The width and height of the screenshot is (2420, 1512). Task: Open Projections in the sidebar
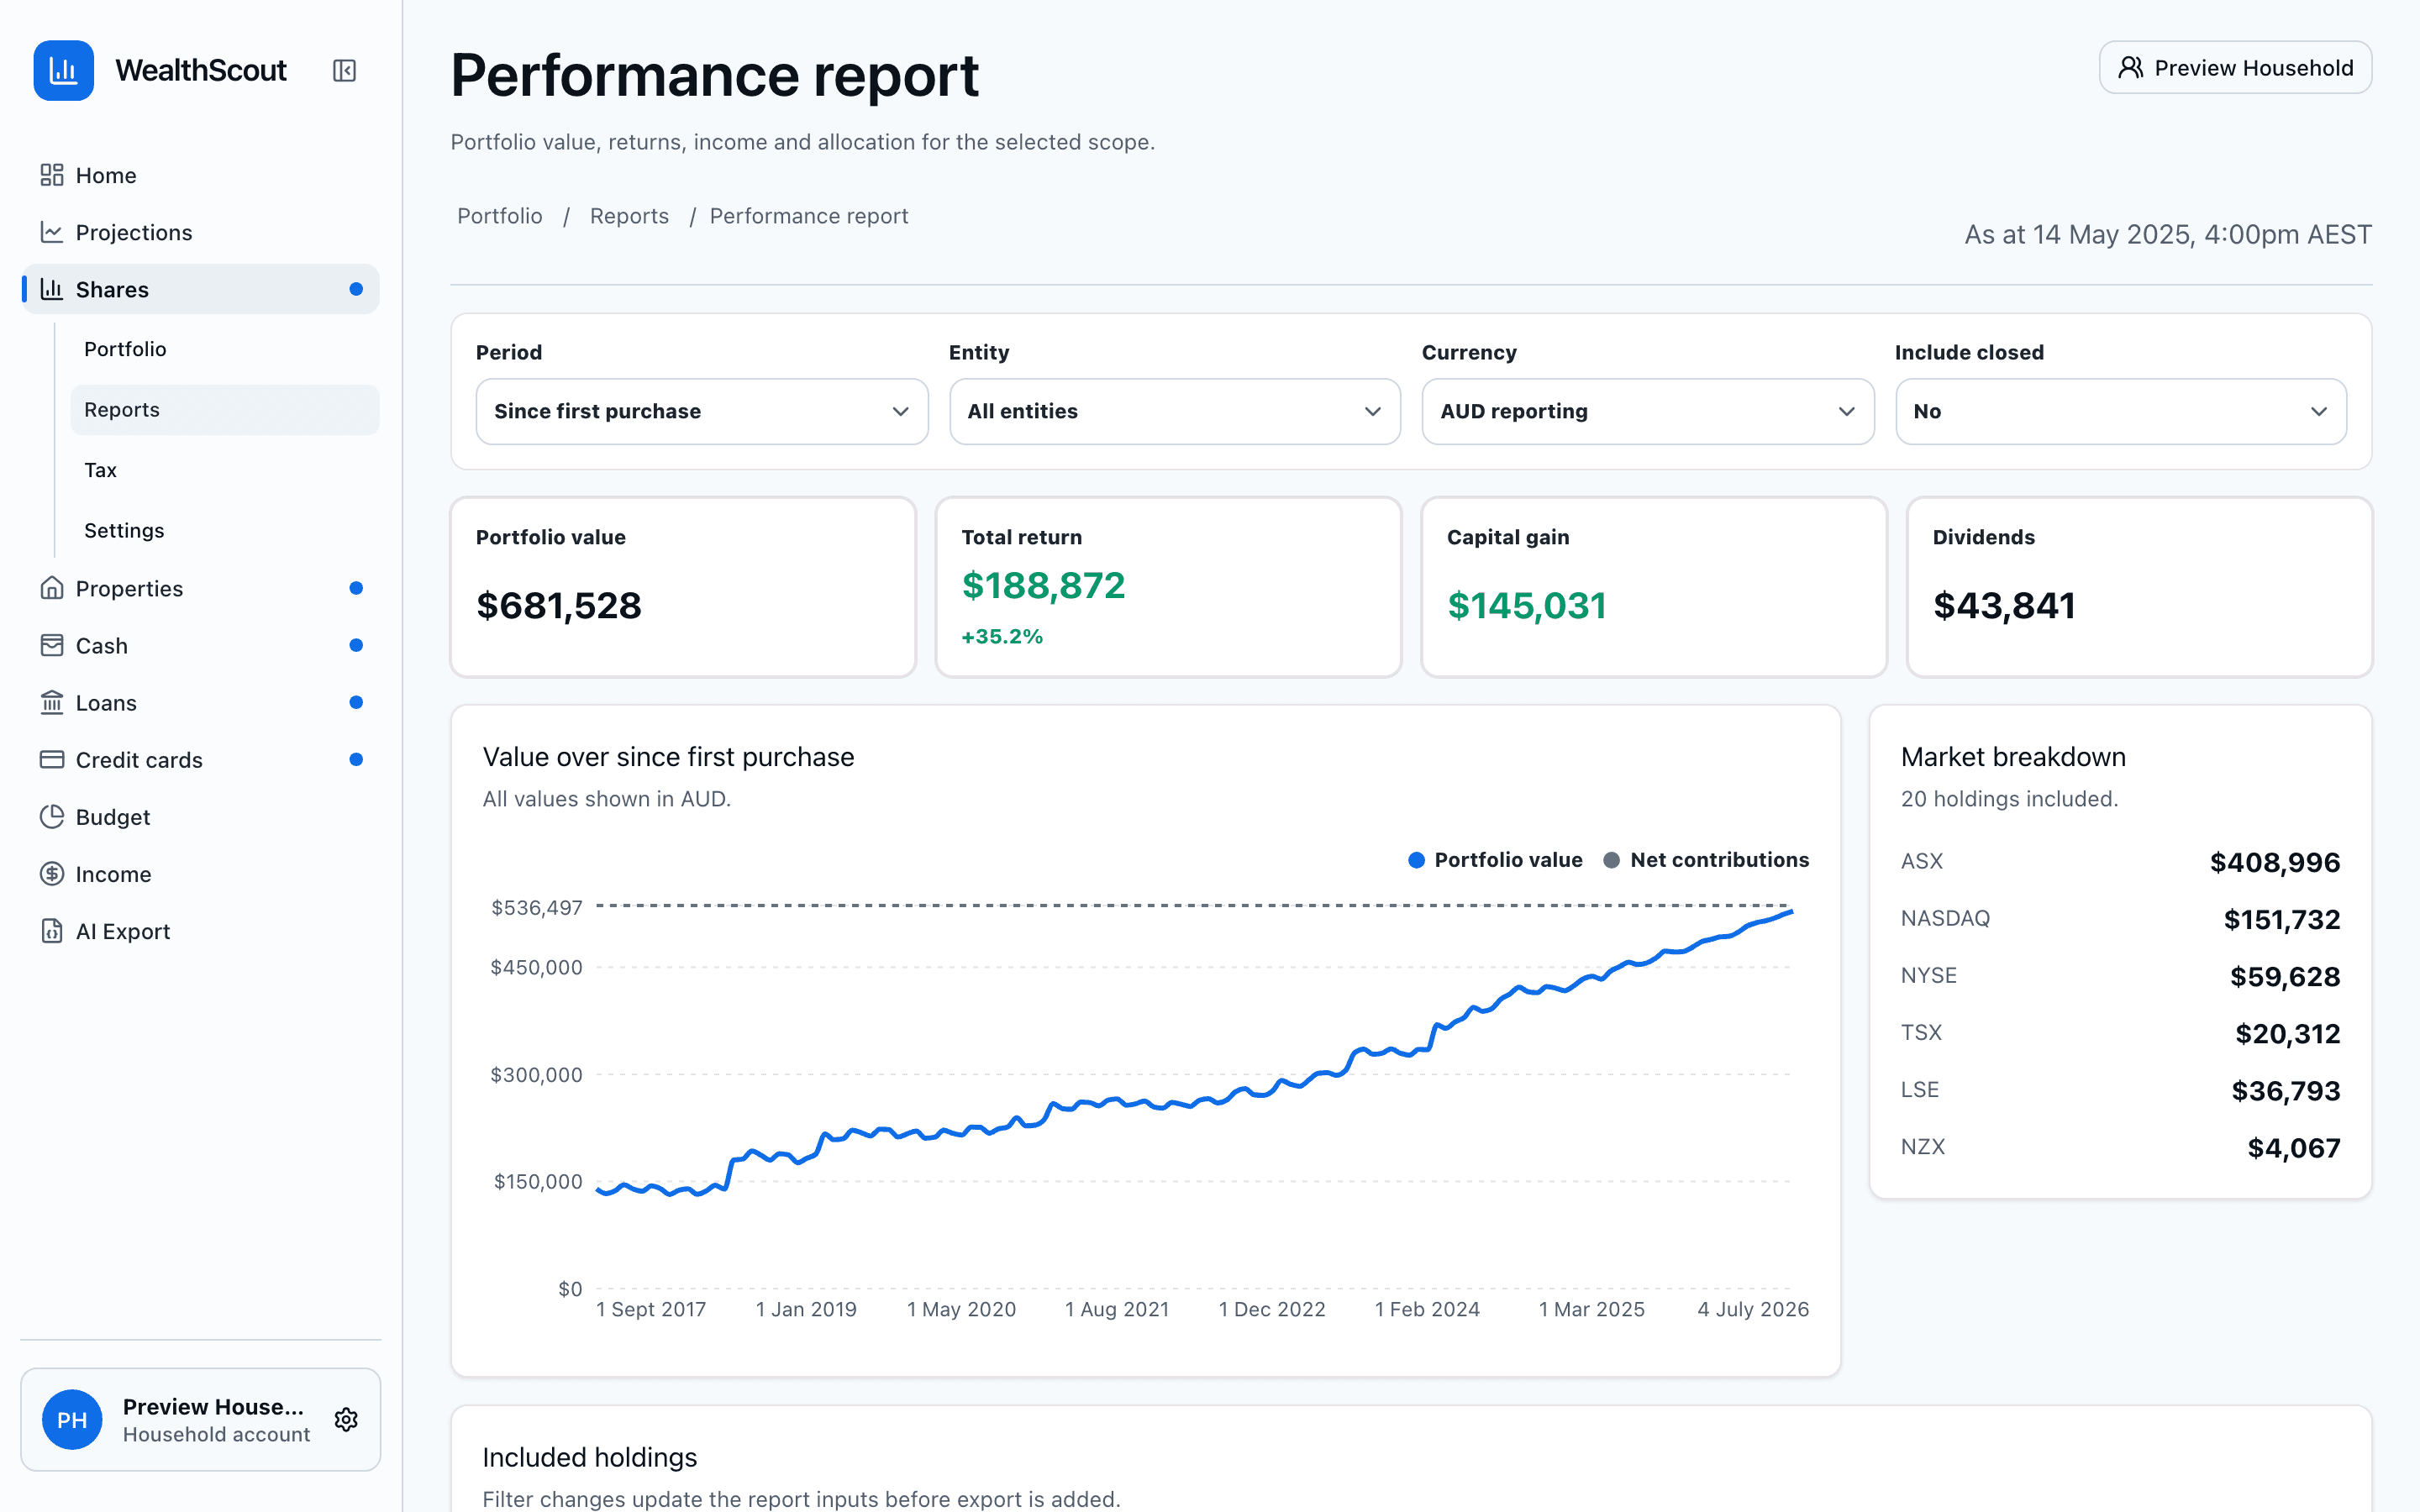[x=200, y=232]
